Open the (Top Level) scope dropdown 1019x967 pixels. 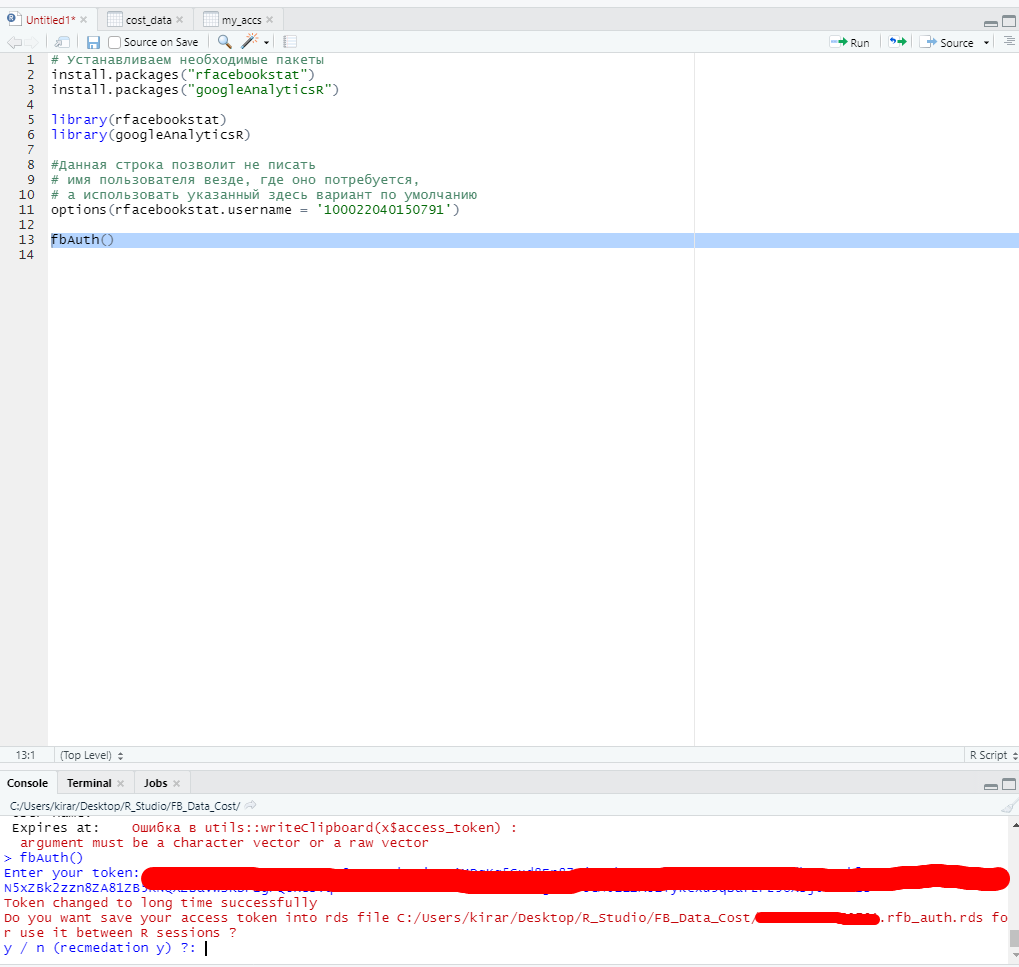pyautogui.click(x=92, y=755)
